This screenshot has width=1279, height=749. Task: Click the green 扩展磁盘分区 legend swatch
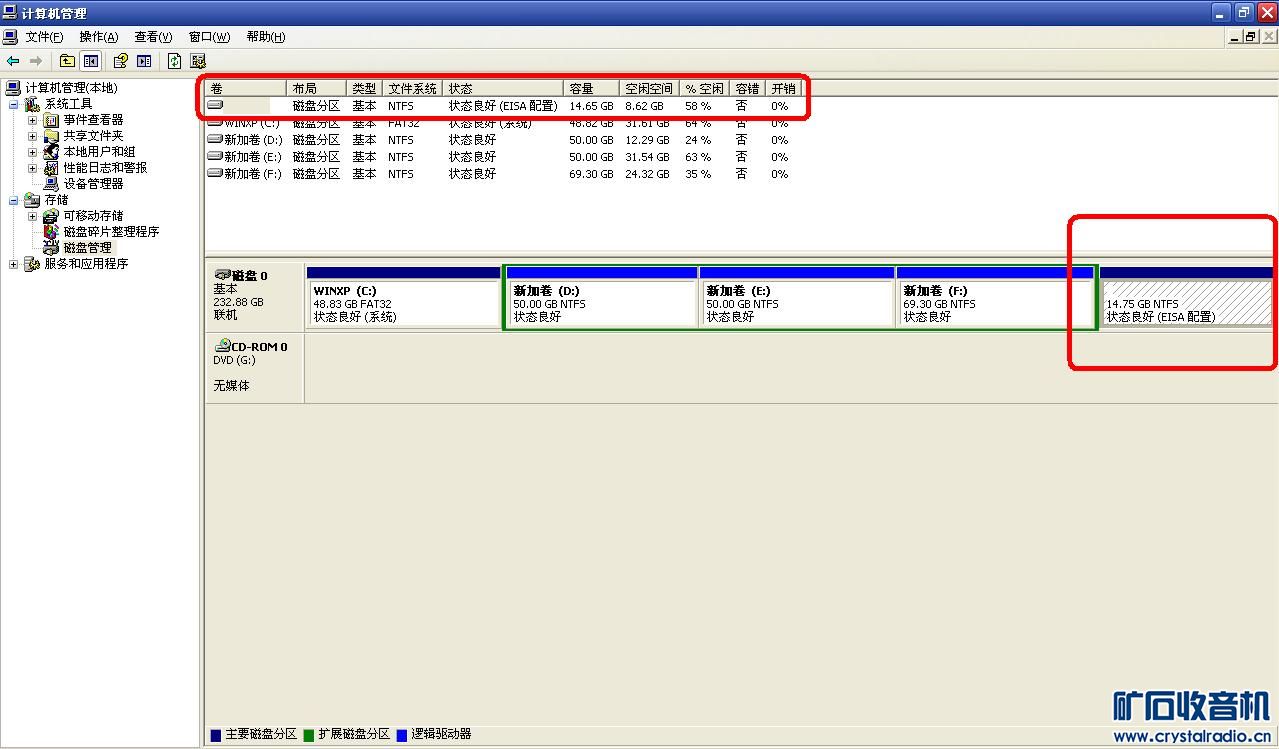(309, 735)
